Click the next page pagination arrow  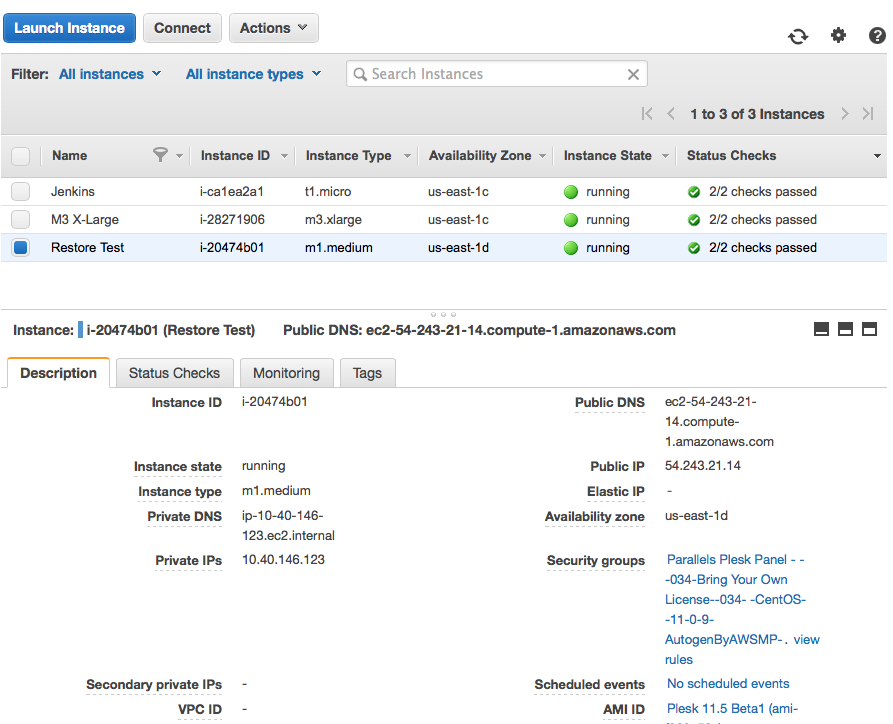(845, 114)
